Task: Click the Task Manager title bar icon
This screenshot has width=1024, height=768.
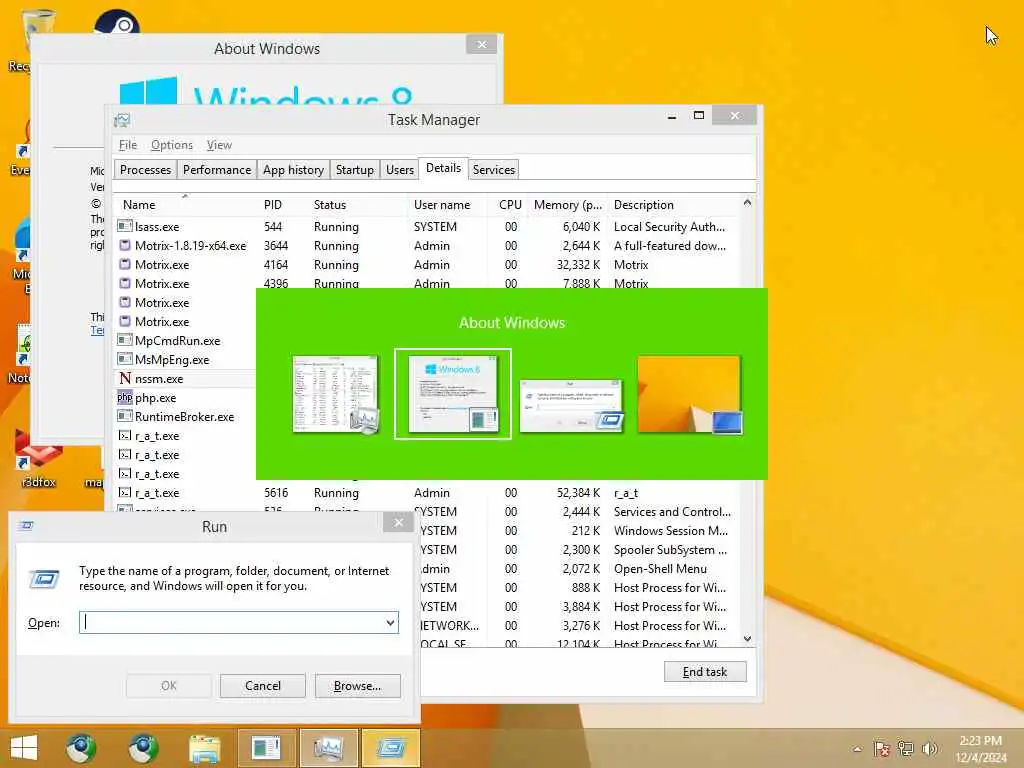Action: coord(122,120)
